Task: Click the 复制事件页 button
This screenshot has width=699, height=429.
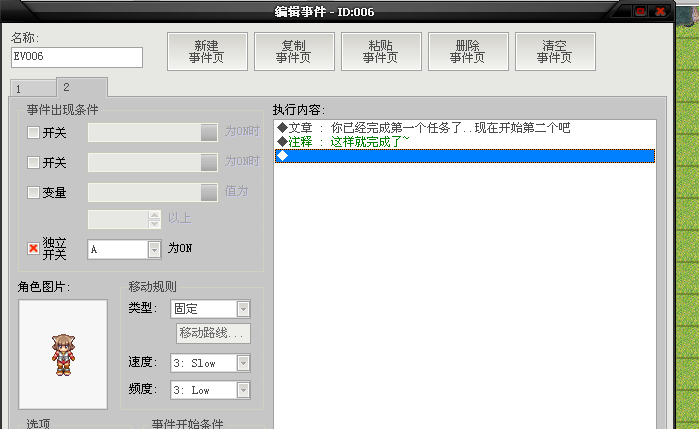Action: pos(294,51)
